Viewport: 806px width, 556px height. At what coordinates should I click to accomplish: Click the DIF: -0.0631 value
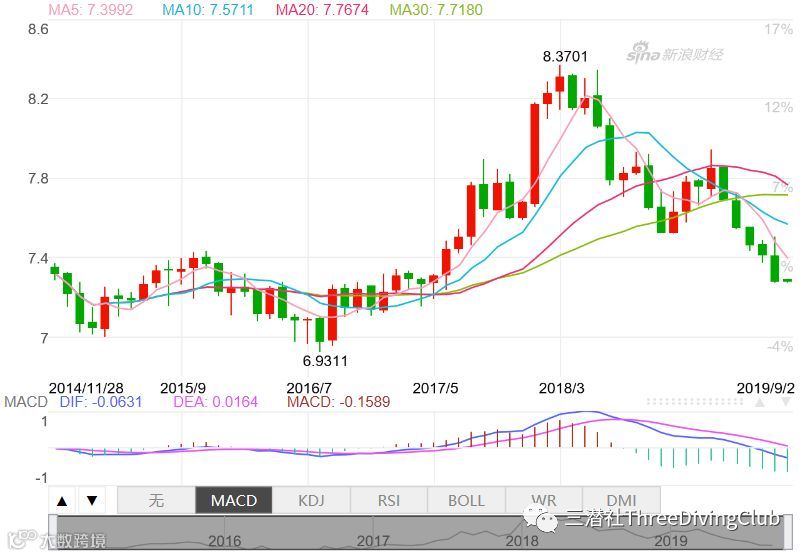101,401
